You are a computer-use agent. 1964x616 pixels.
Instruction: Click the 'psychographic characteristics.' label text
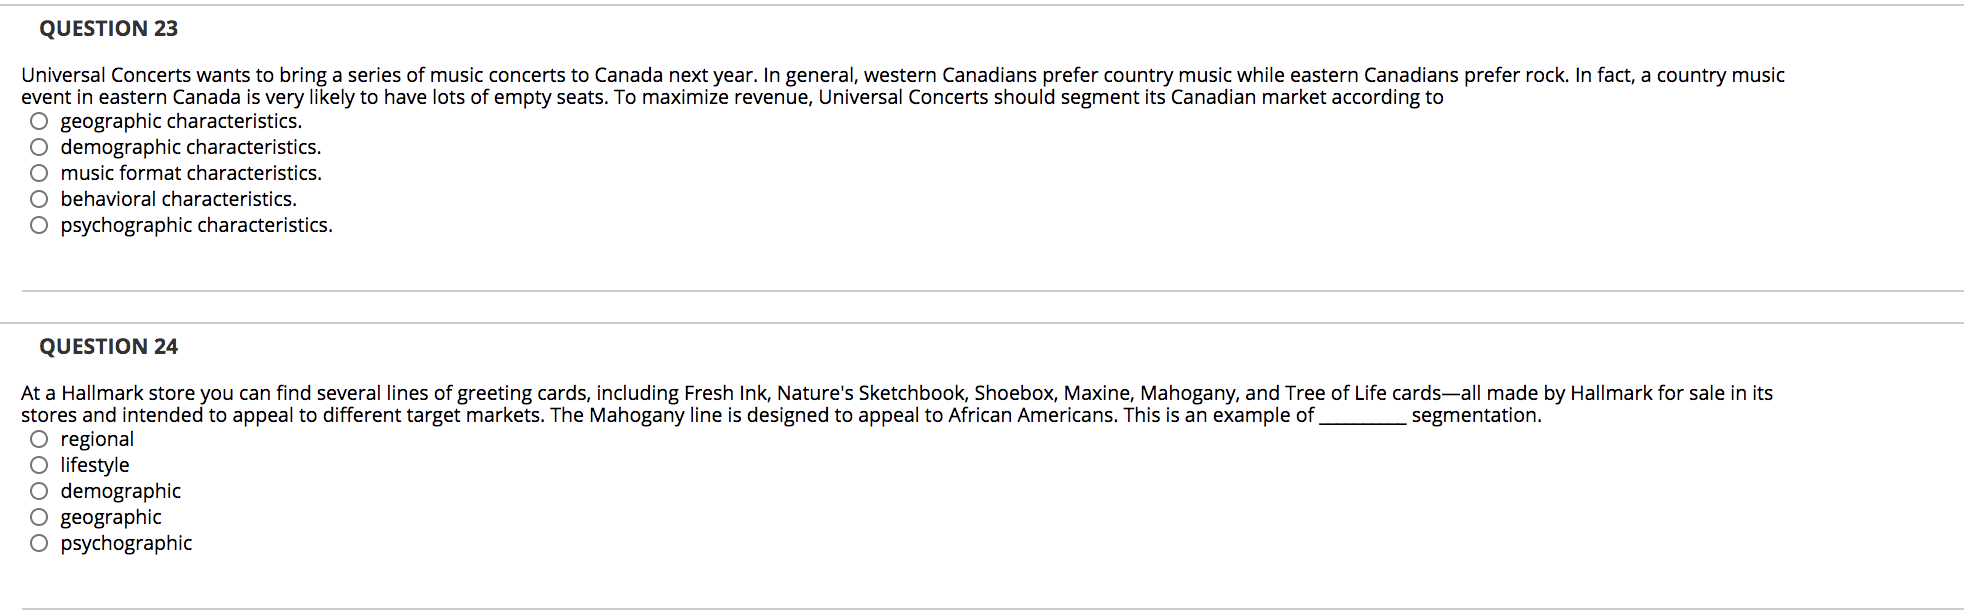[x=197, y=226]
